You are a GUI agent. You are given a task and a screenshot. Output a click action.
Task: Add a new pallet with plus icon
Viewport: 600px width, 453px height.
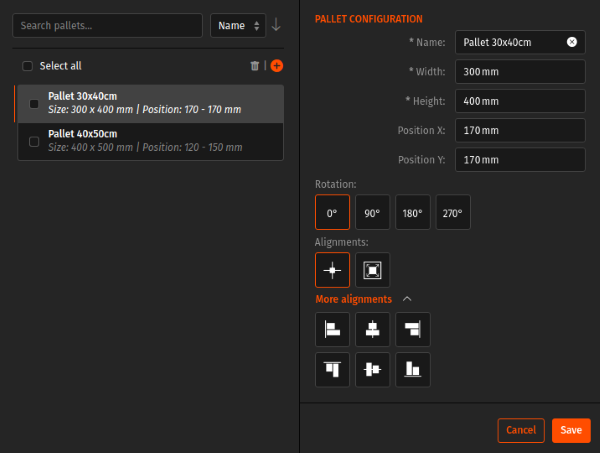(277, 66)
